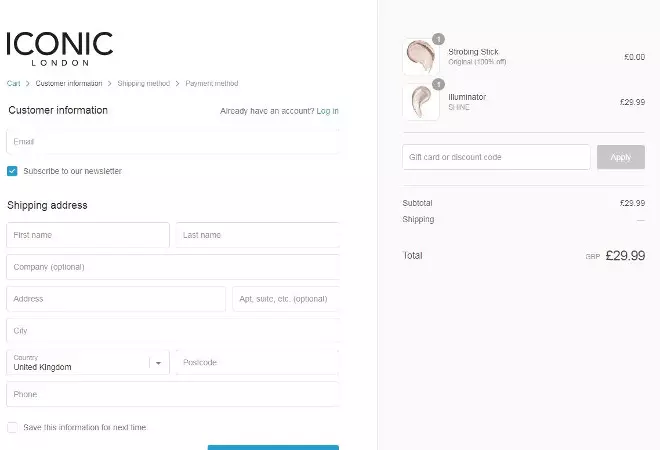Click the Last name field
660x450 pixels.
[258, 235]
